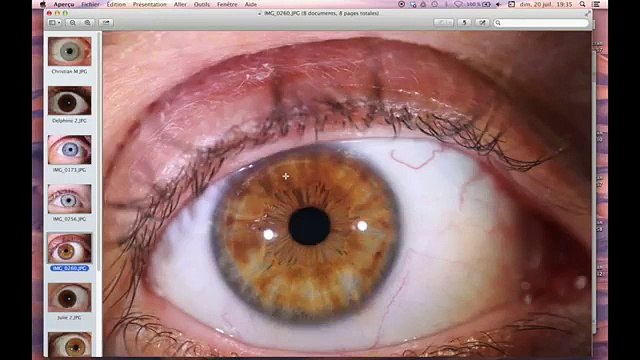Open the Aide menu
Screen dimensions: 640x360
(x=251, y=4)
